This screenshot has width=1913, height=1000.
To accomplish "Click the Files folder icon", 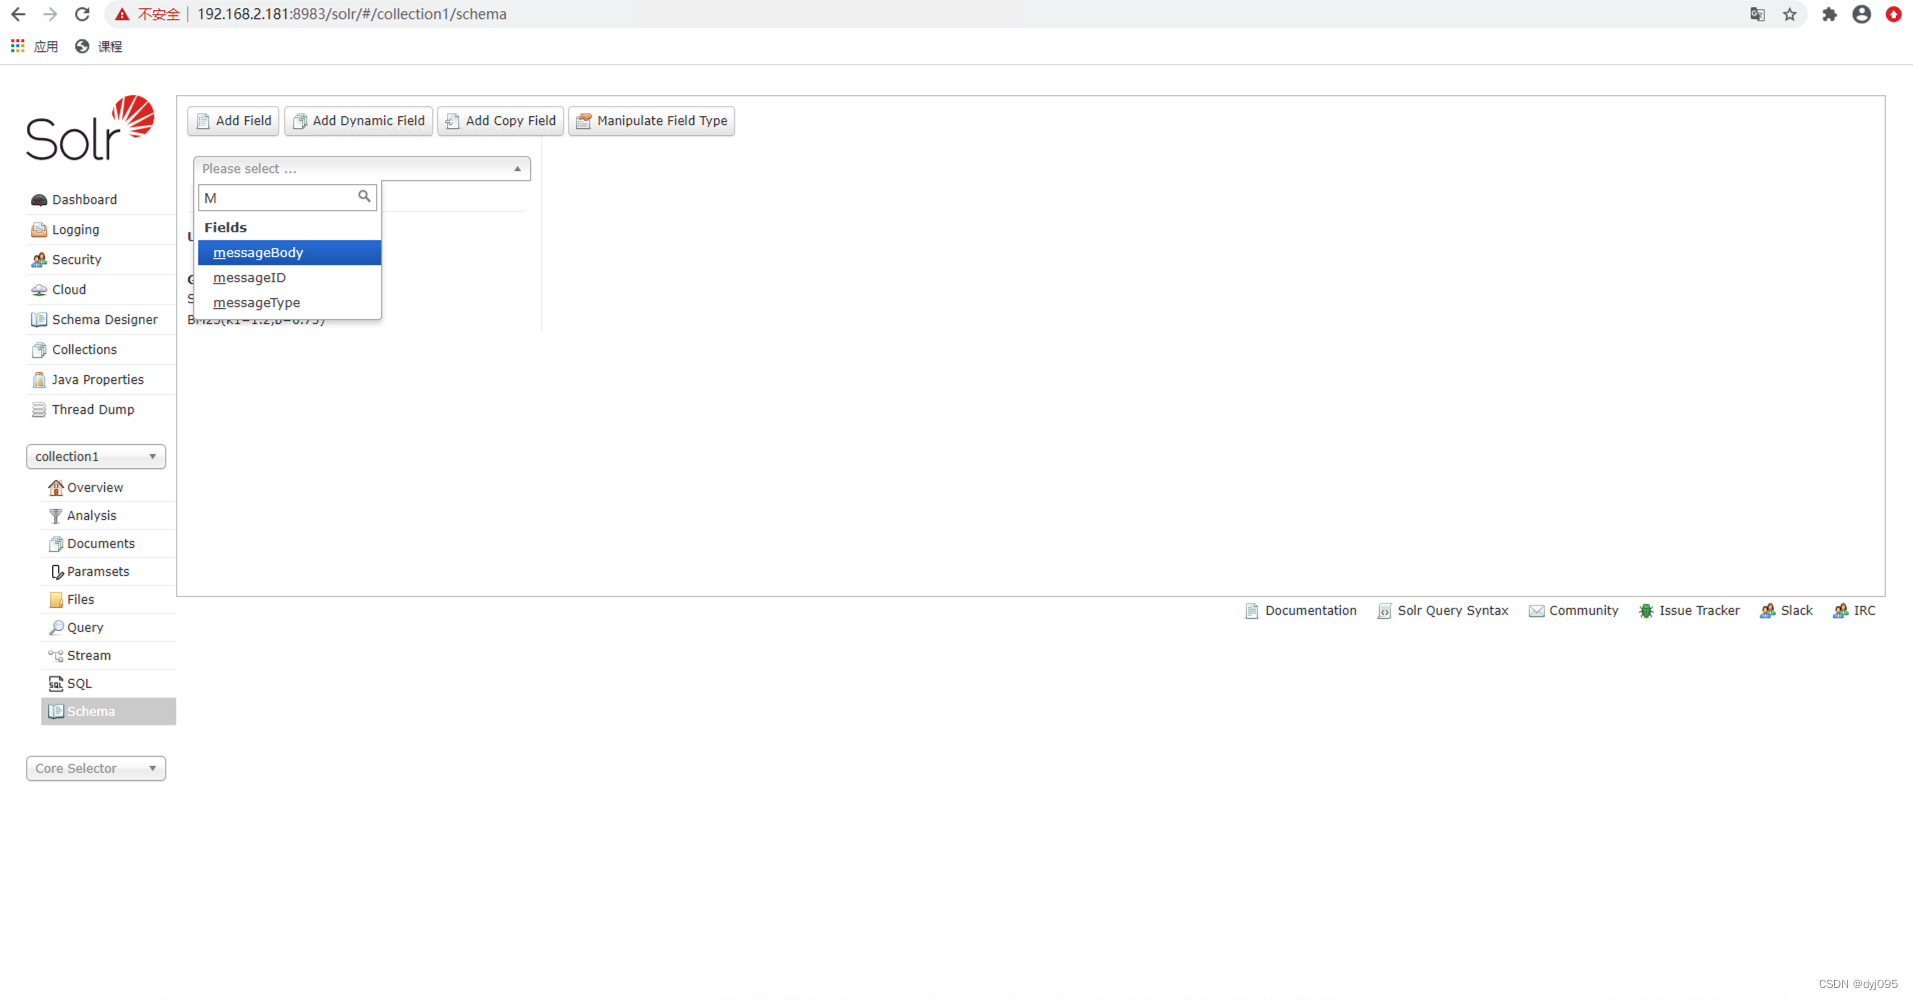I will [x=56, y=600].
